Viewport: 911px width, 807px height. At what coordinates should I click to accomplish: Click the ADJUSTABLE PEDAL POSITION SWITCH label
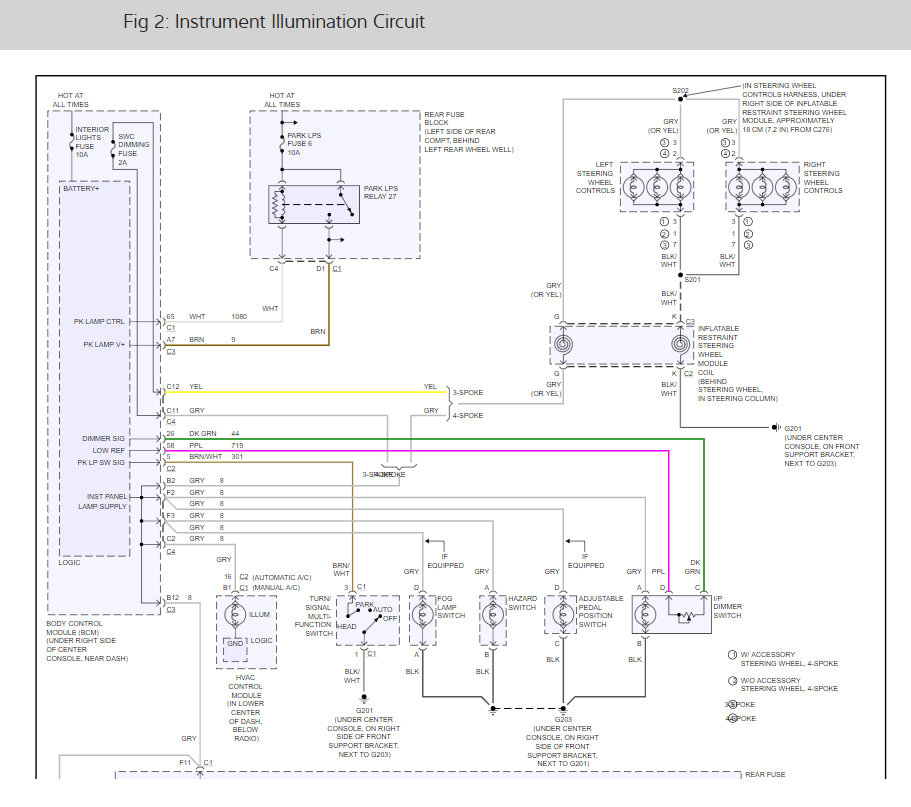click(600, 611)
